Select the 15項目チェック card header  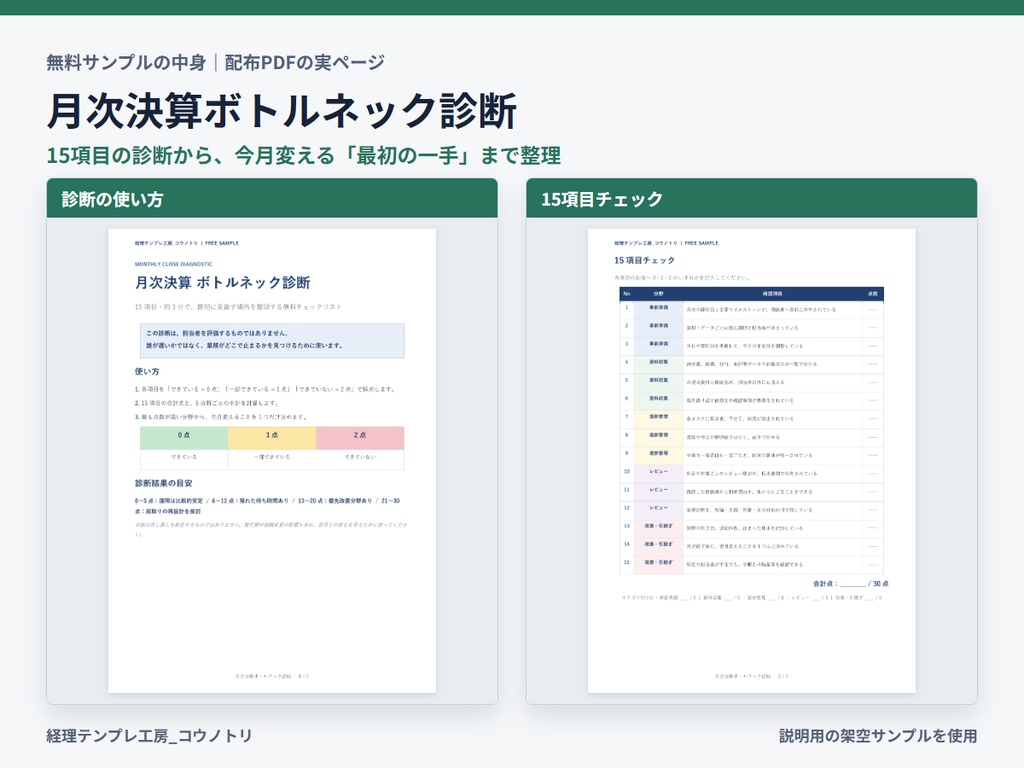(752, 199)
